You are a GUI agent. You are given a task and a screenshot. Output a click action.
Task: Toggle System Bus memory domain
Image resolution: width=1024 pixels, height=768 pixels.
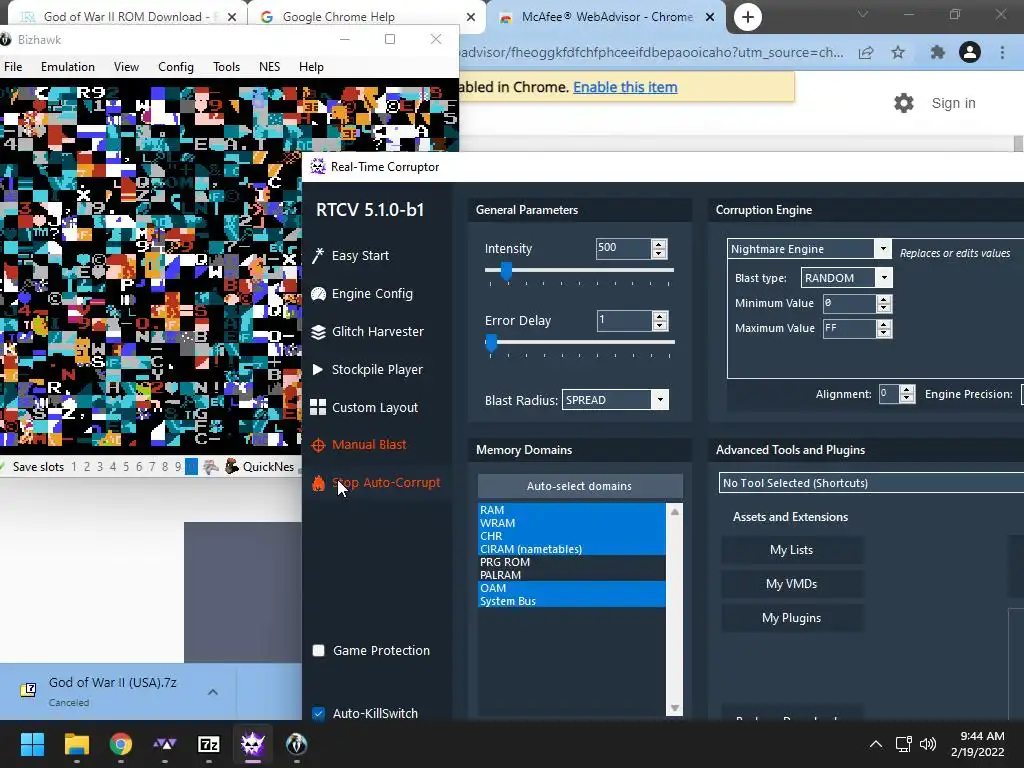(x=571, y=601)
